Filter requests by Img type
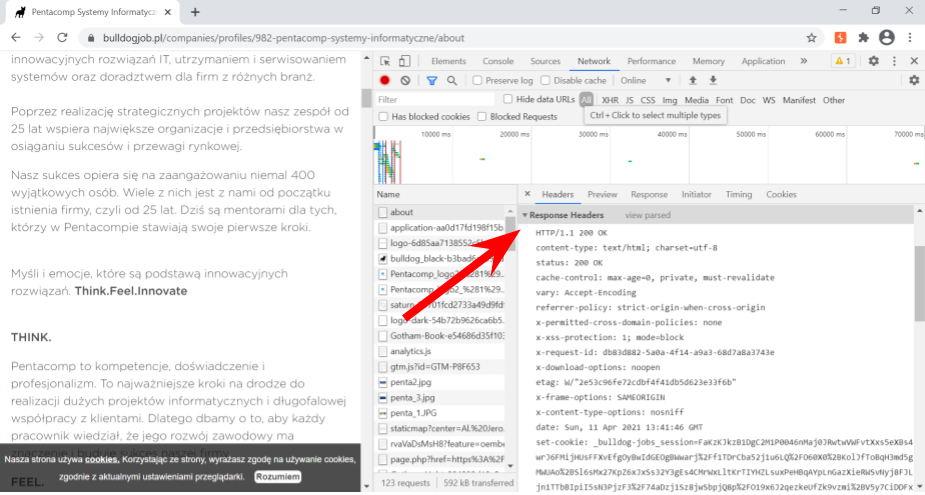The height and width of the screenshot is (495, 925). tap(670, 100)
